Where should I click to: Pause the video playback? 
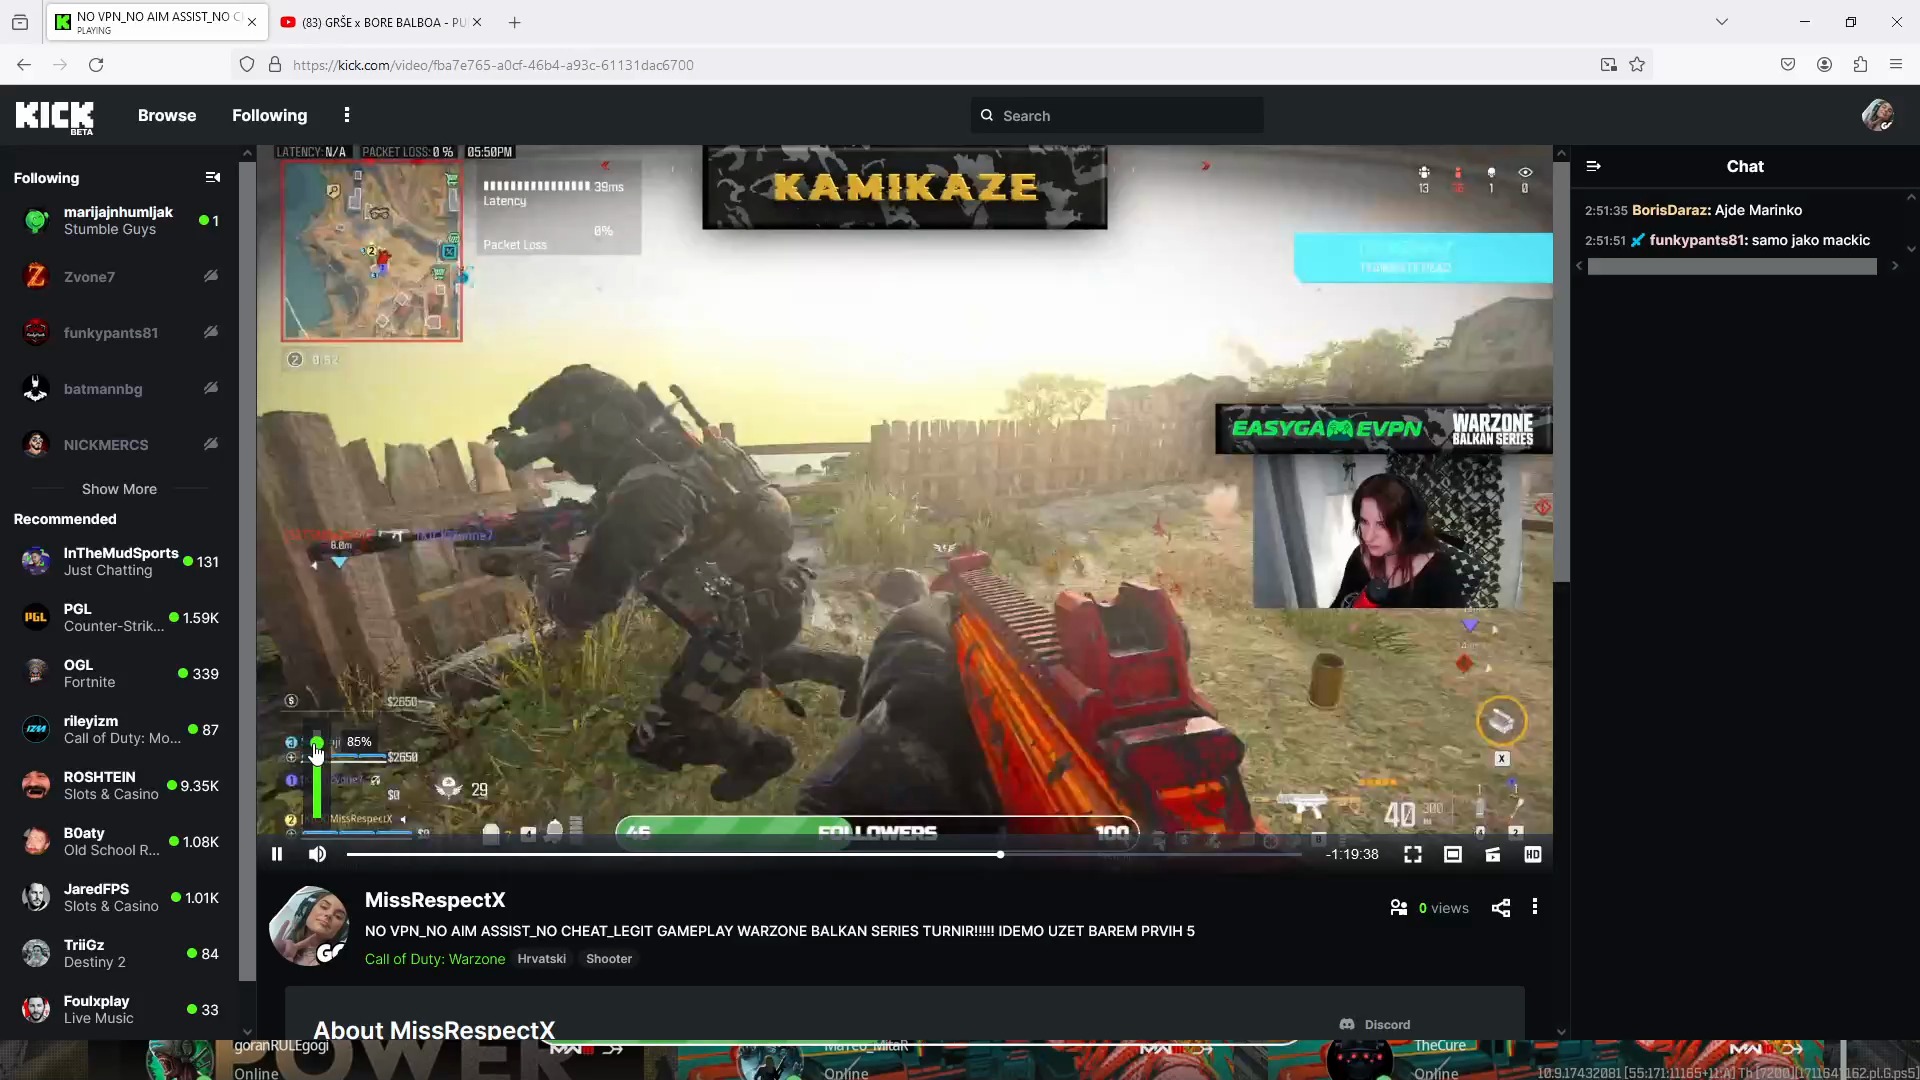pos(277,854)
